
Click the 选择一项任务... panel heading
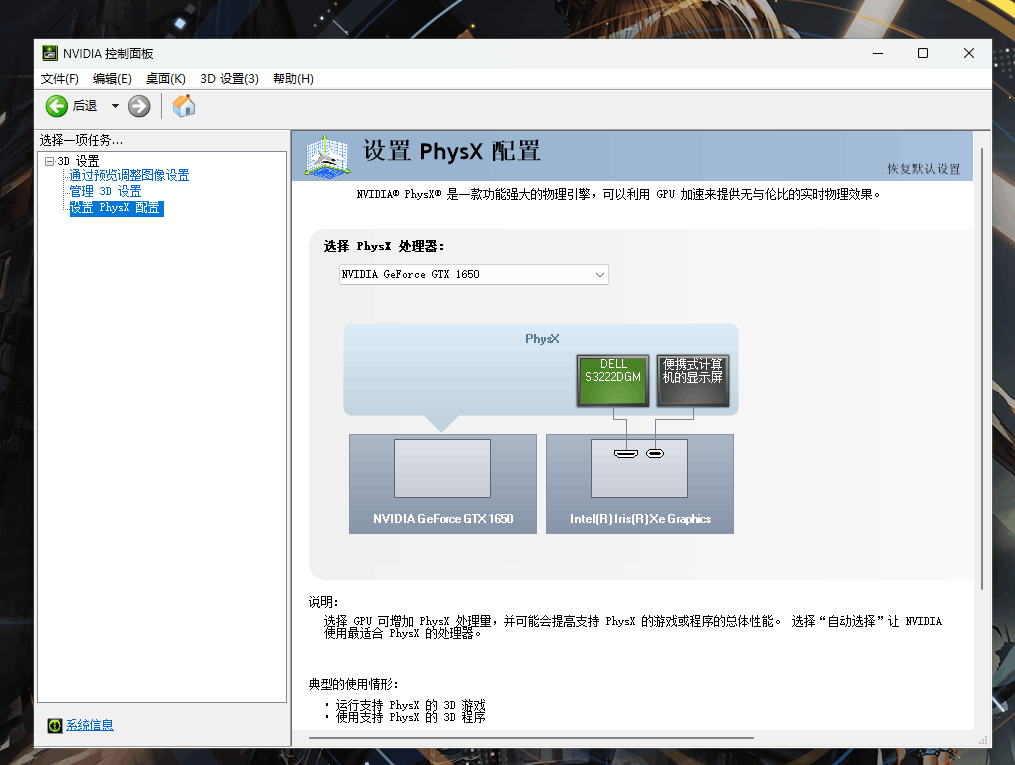tap(82, 140)
